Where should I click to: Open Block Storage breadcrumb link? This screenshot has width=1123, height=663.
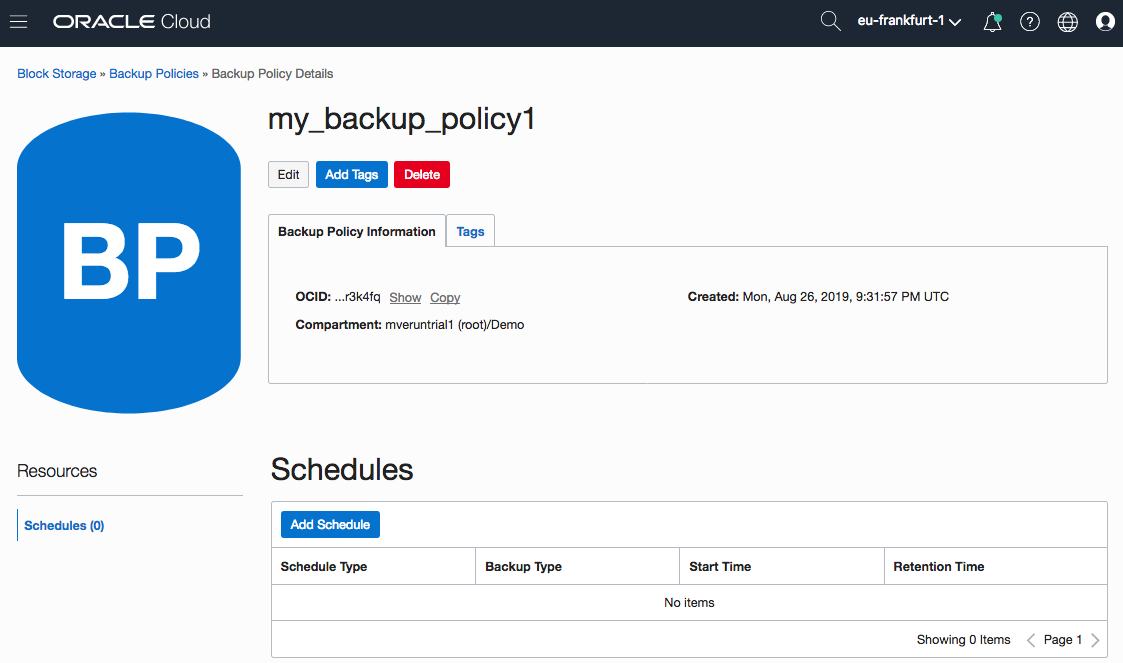click(x=57, y=74)
